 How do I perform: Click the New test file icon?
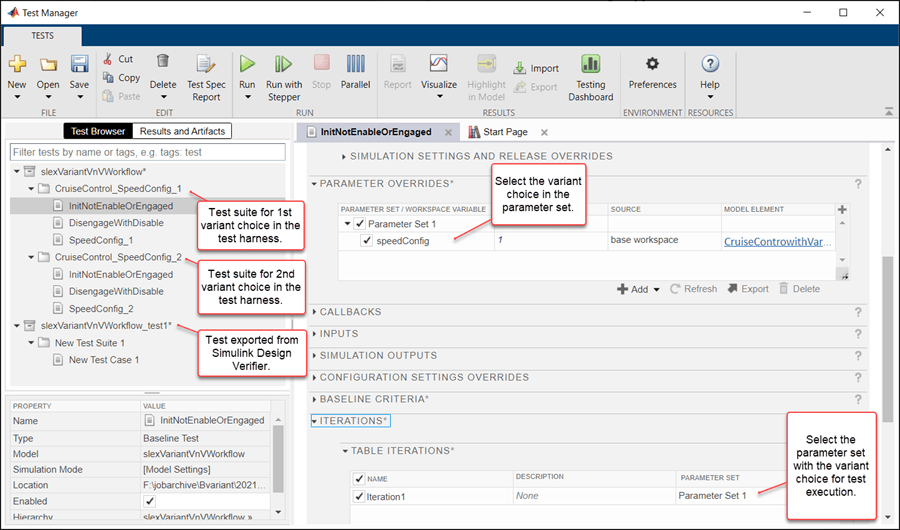tap(17, 64)
